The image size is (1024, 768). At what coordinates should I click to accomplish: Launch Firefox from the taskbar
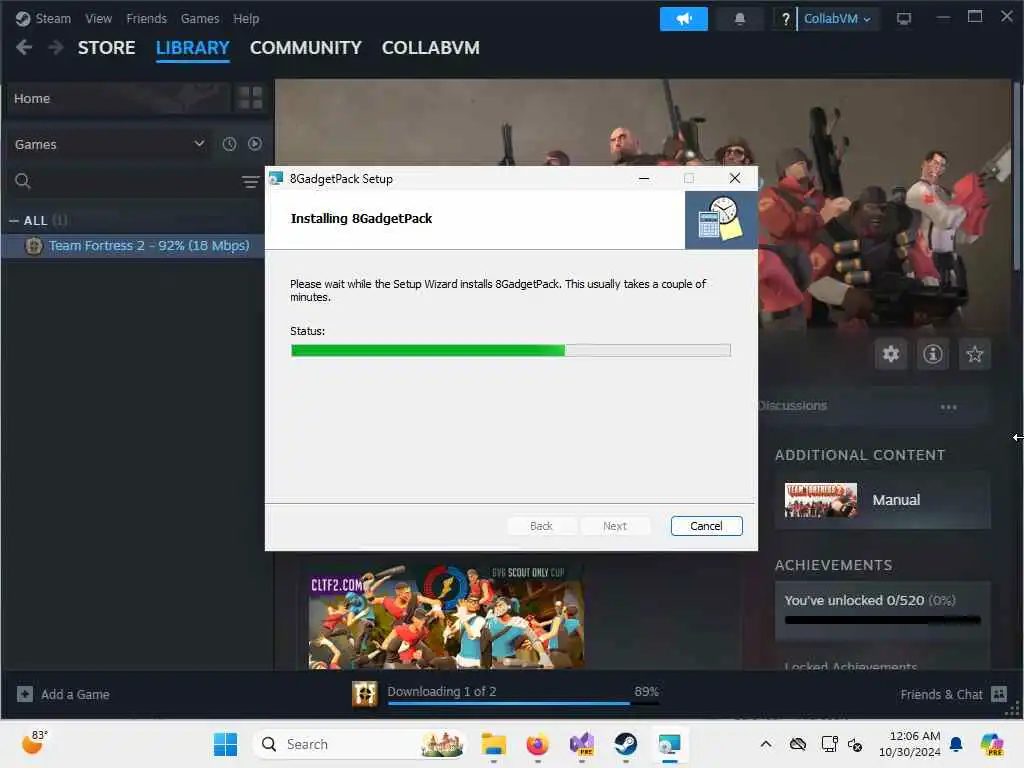click(537, 744)
